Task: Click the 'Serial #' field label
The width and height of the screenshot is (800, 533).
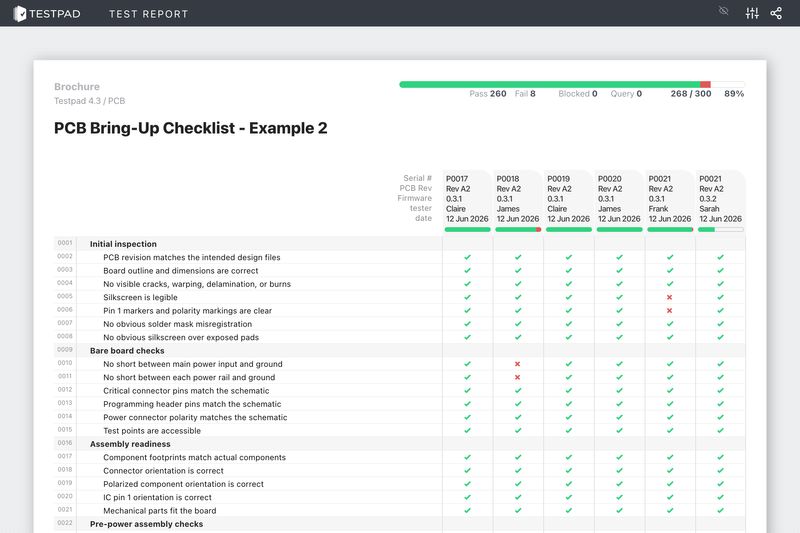Action: (417, 178)
